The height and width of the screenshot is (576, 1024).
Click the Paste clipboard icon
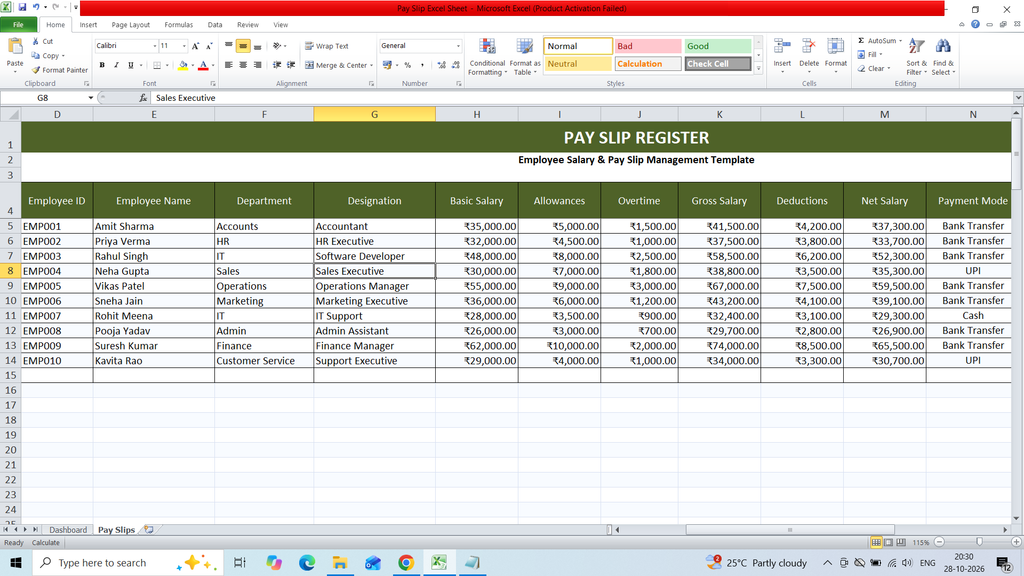click(x=14, y=47)
